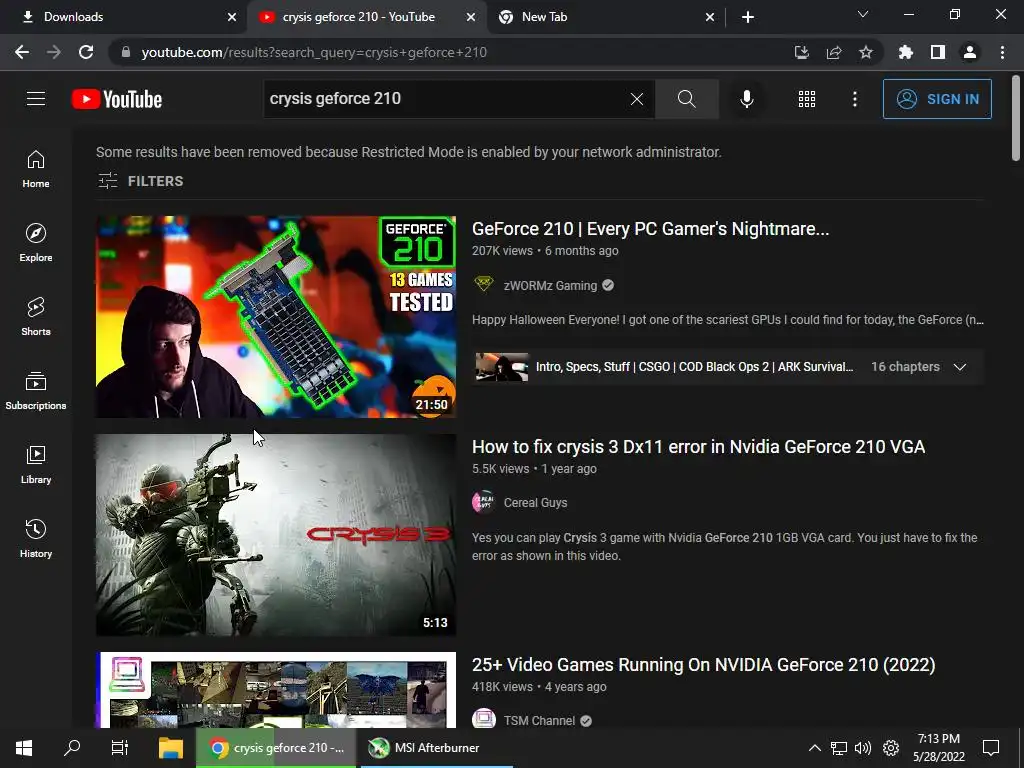Close the Downloads tab
Image resolution: width=1024 pixels, height=768 pixels.
pos(232,17)
